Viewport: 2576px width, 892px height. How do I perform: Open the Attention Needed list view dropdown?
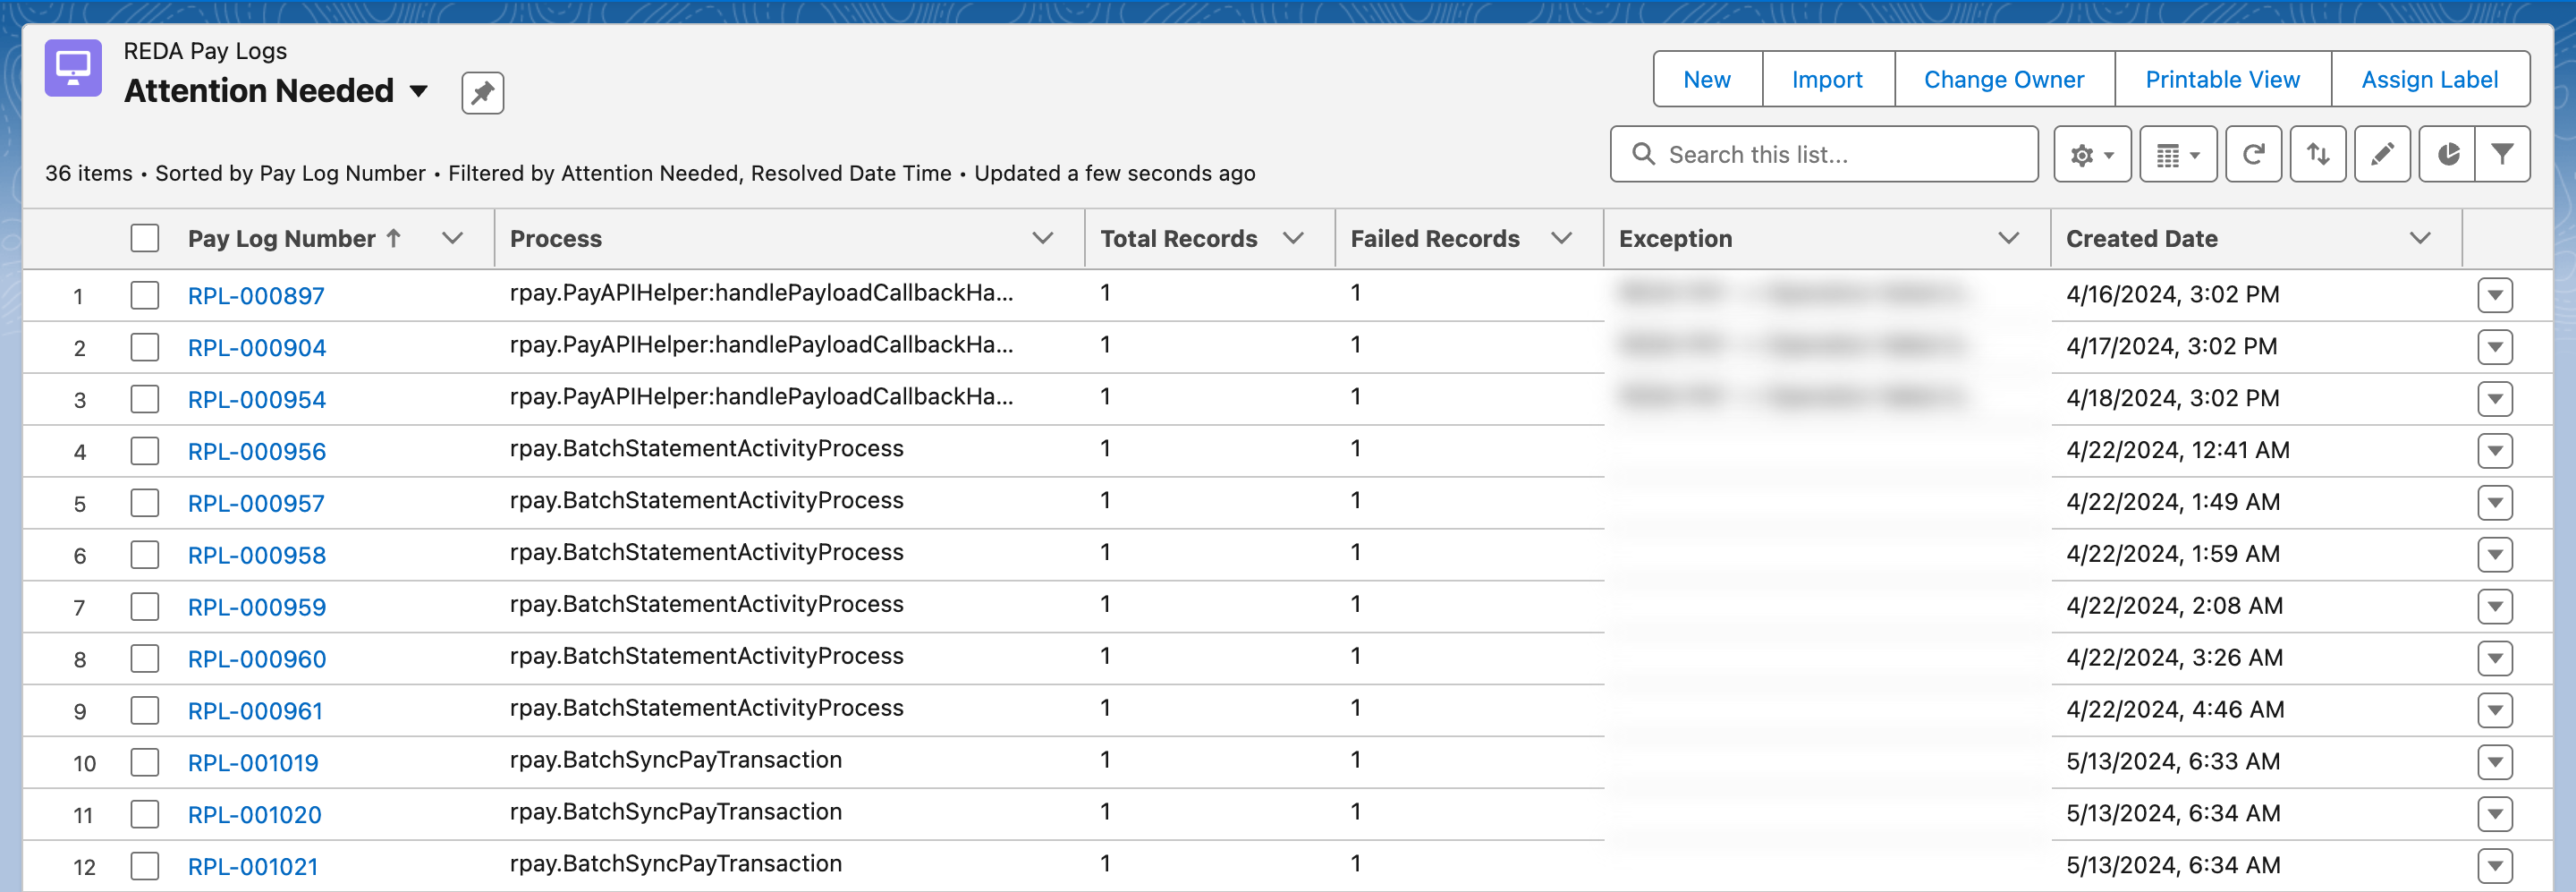tap(419, 92)
